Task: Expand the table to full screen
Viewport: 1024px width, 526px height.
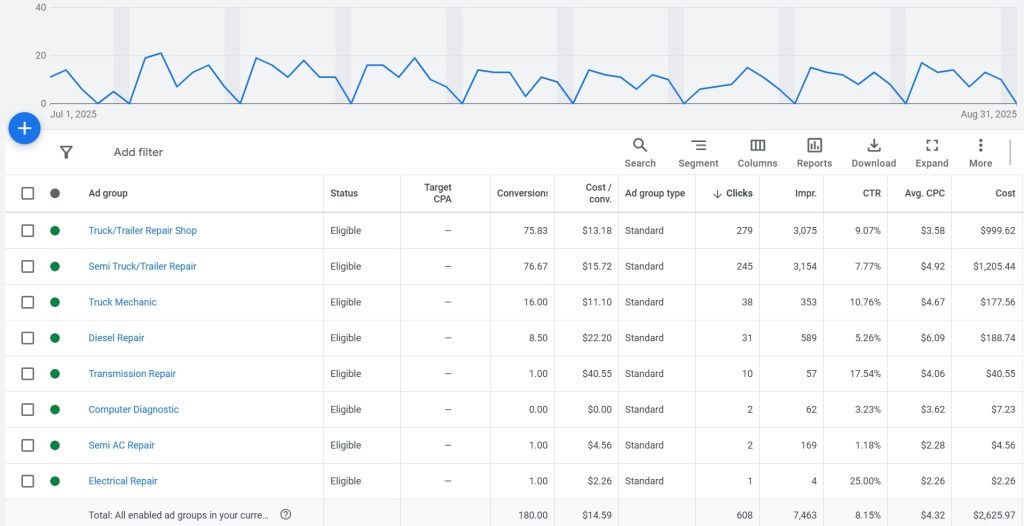Action: [931, 152]
